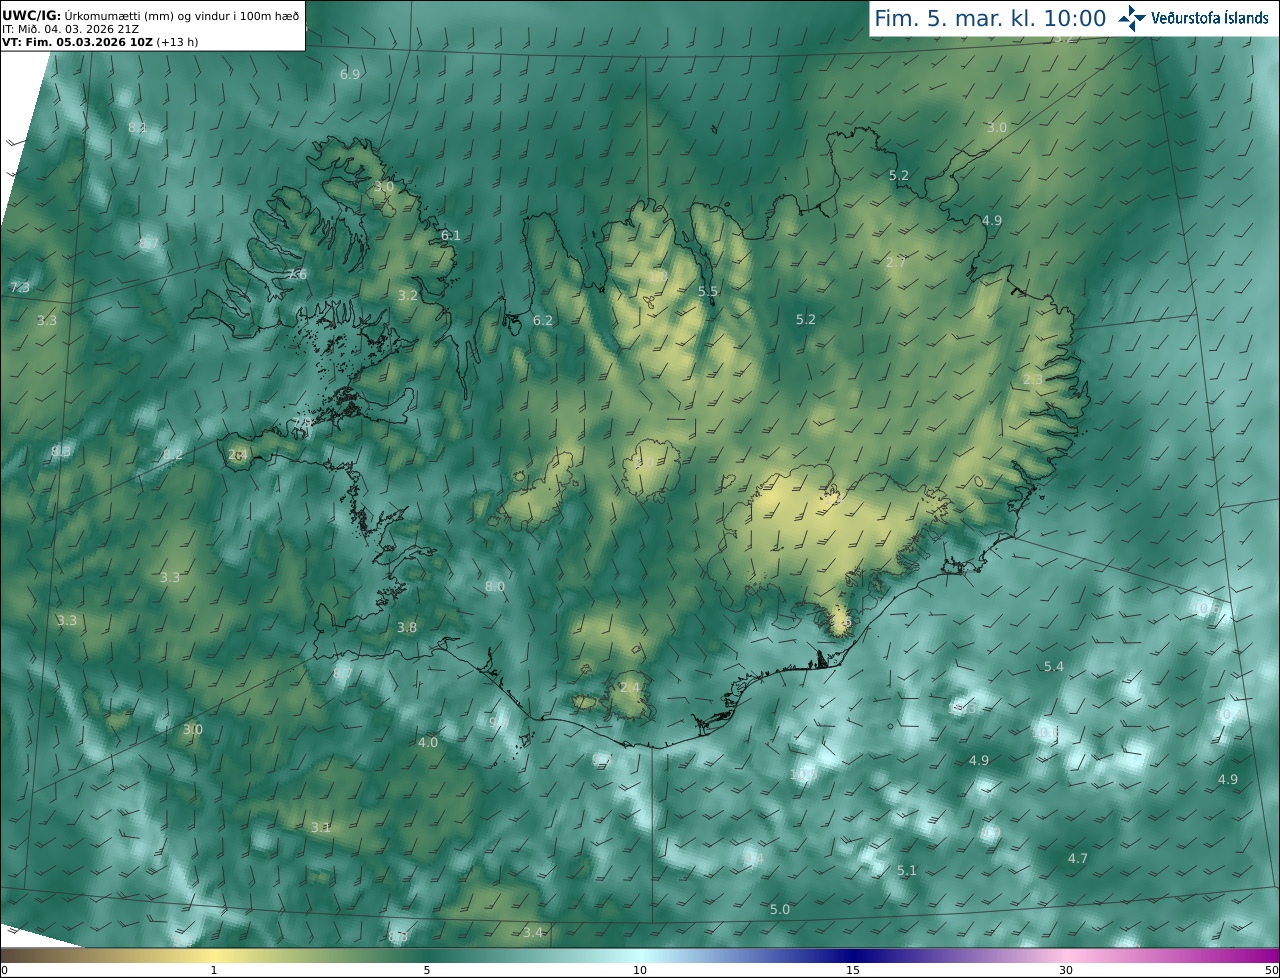Click the 4.7 precipitation value
This screenshot has height=978, width=1280.
(1078, 858)
